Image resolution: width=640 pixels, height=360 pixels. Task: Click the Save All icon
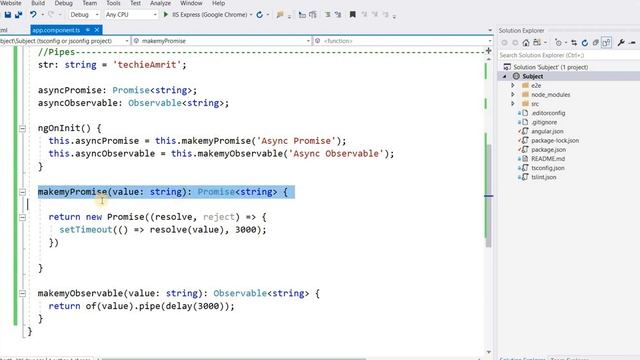(18, 15)
